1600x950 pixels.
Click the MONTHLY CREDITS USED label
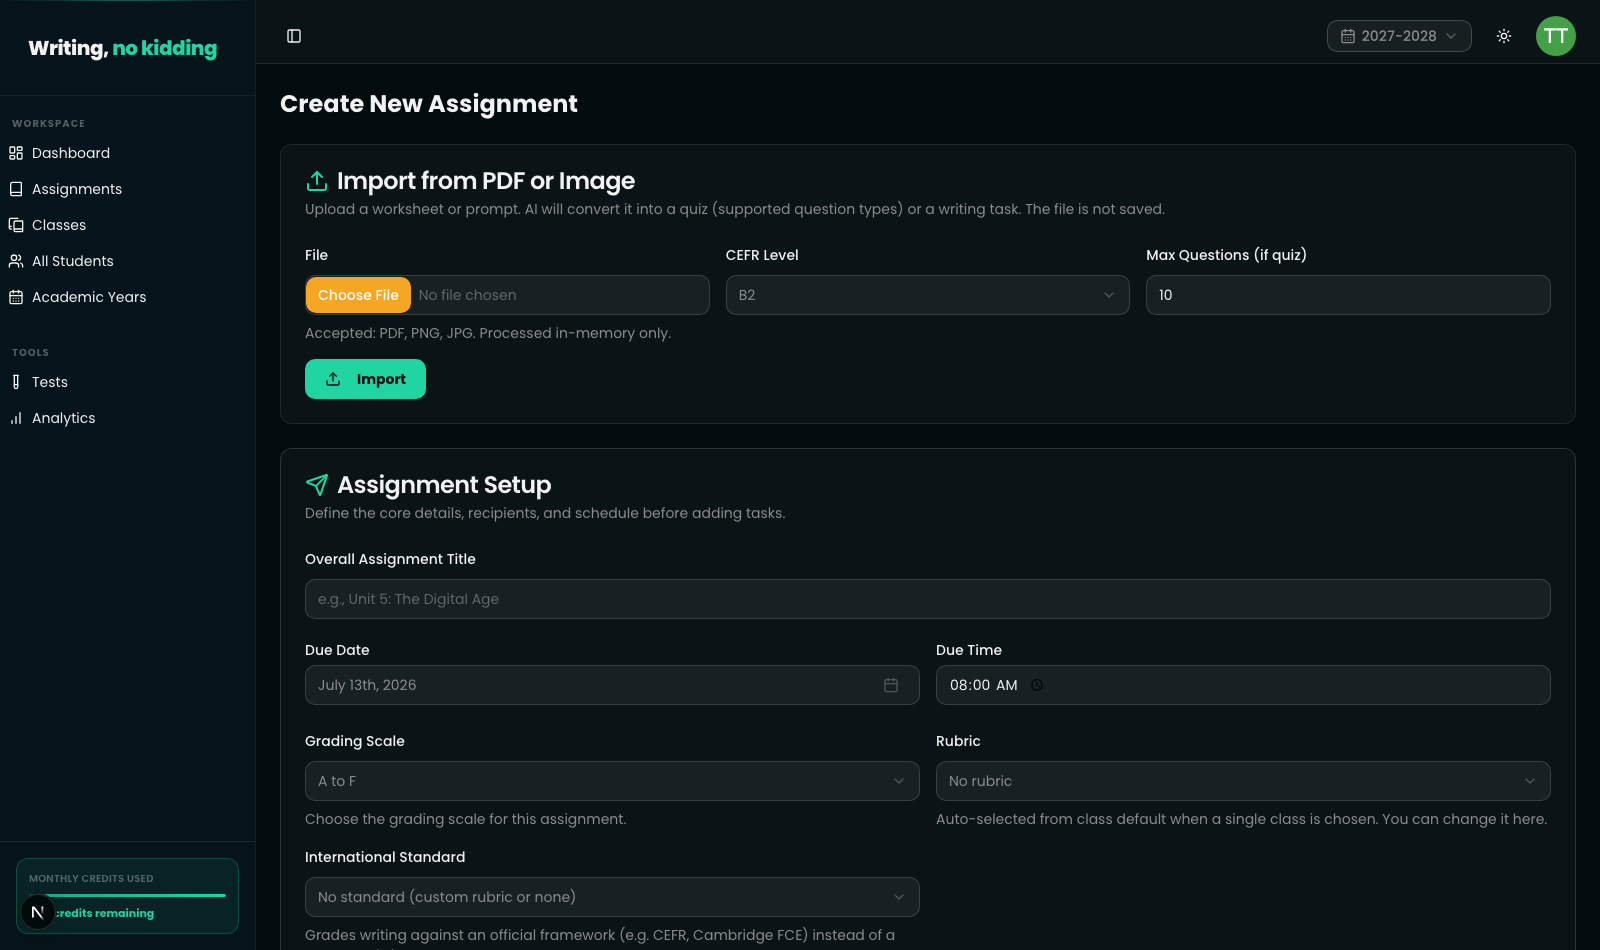click(91, 879)
